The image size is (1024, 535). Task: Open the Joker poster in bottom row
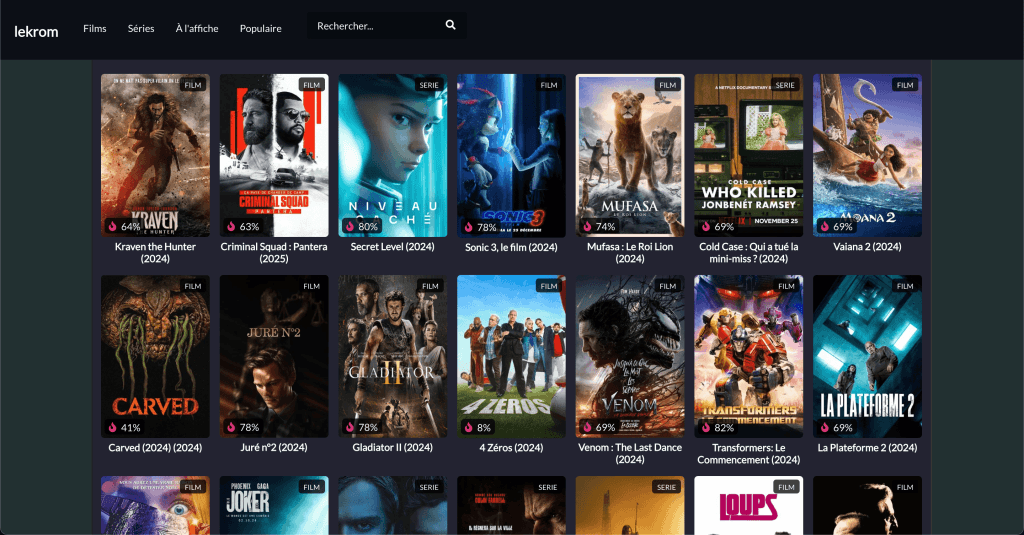point(274,506)
